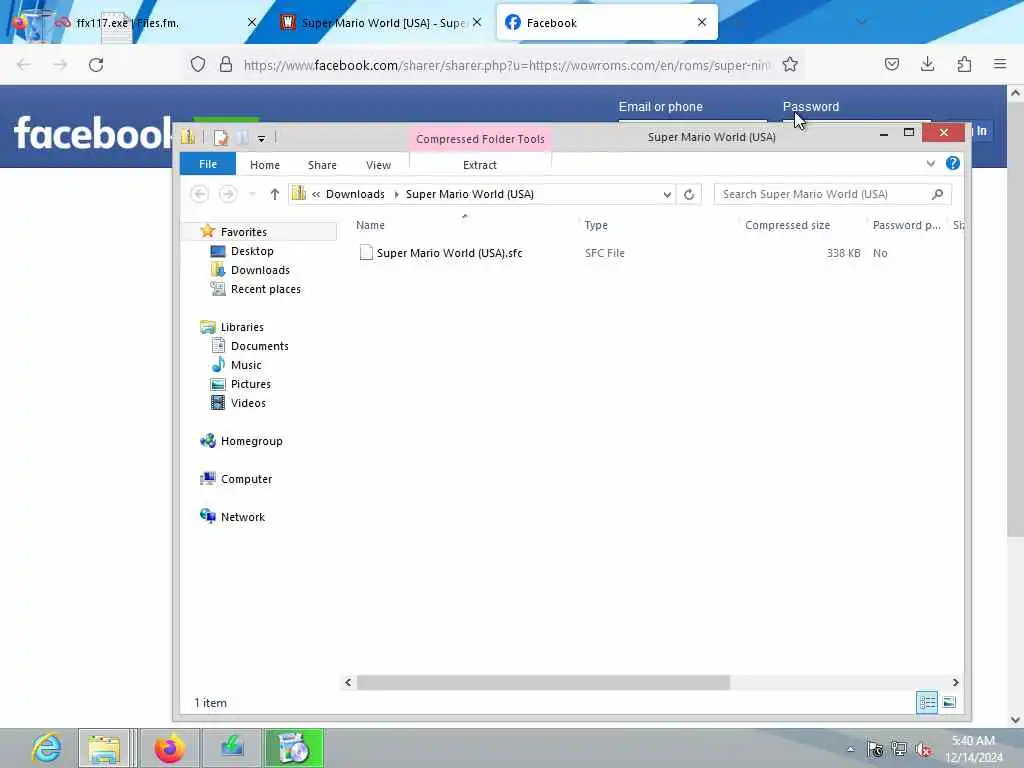The height and width of the screenshot is (768, 1024).
Task: Open Save to Pocket icon
Action: point(891,64)
